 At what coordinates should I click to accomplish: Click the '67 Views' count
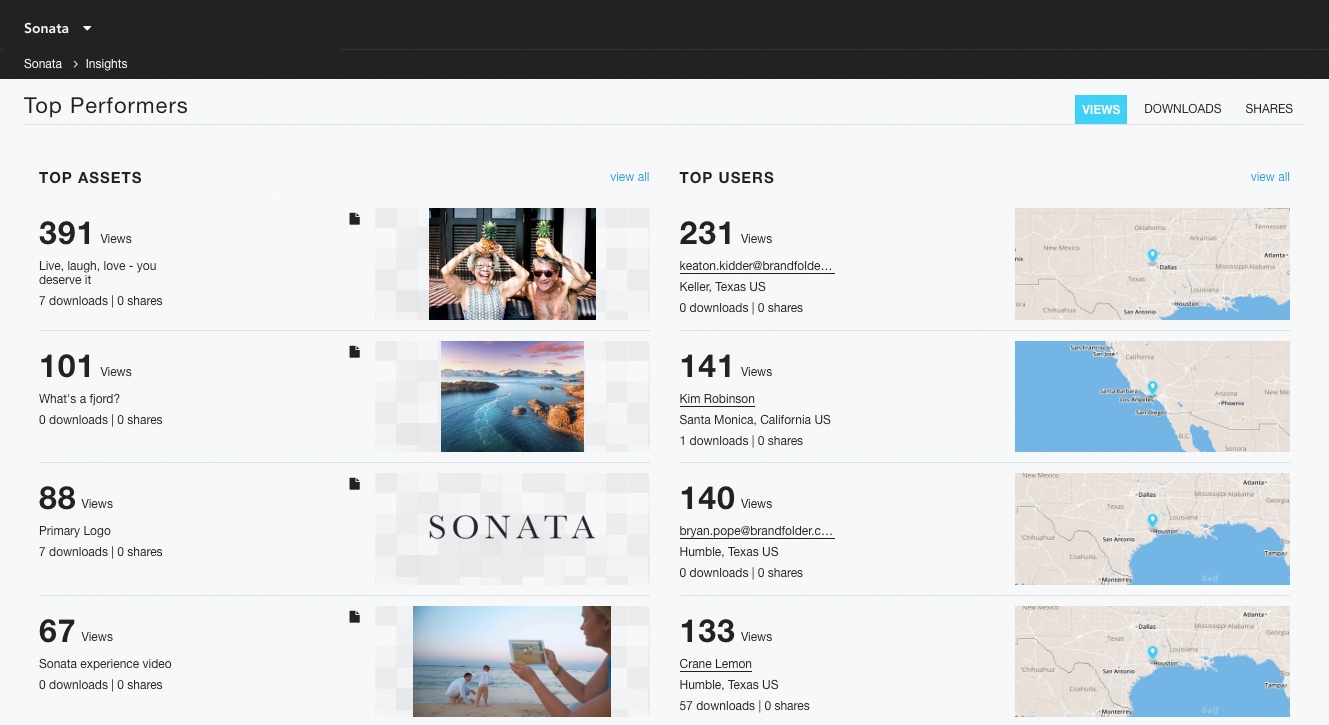coord(76,631)
